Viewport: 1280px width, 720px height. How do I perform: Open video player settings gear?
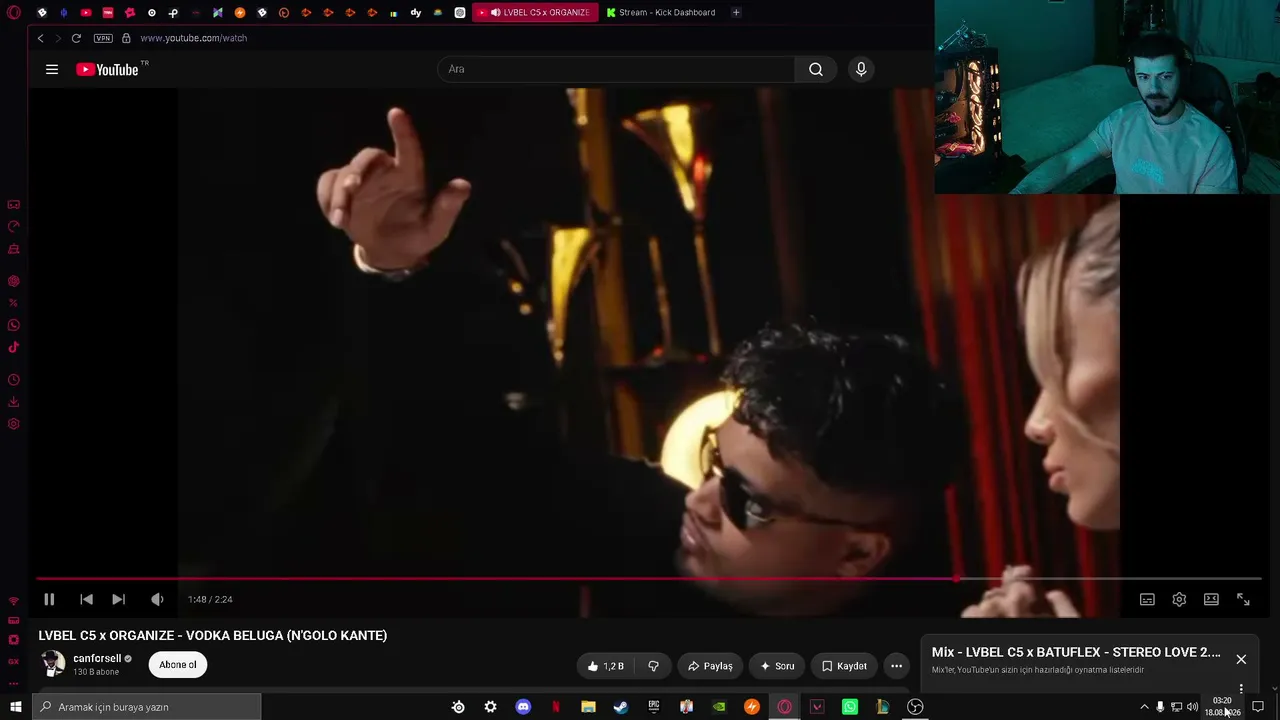coord(1179,599)
